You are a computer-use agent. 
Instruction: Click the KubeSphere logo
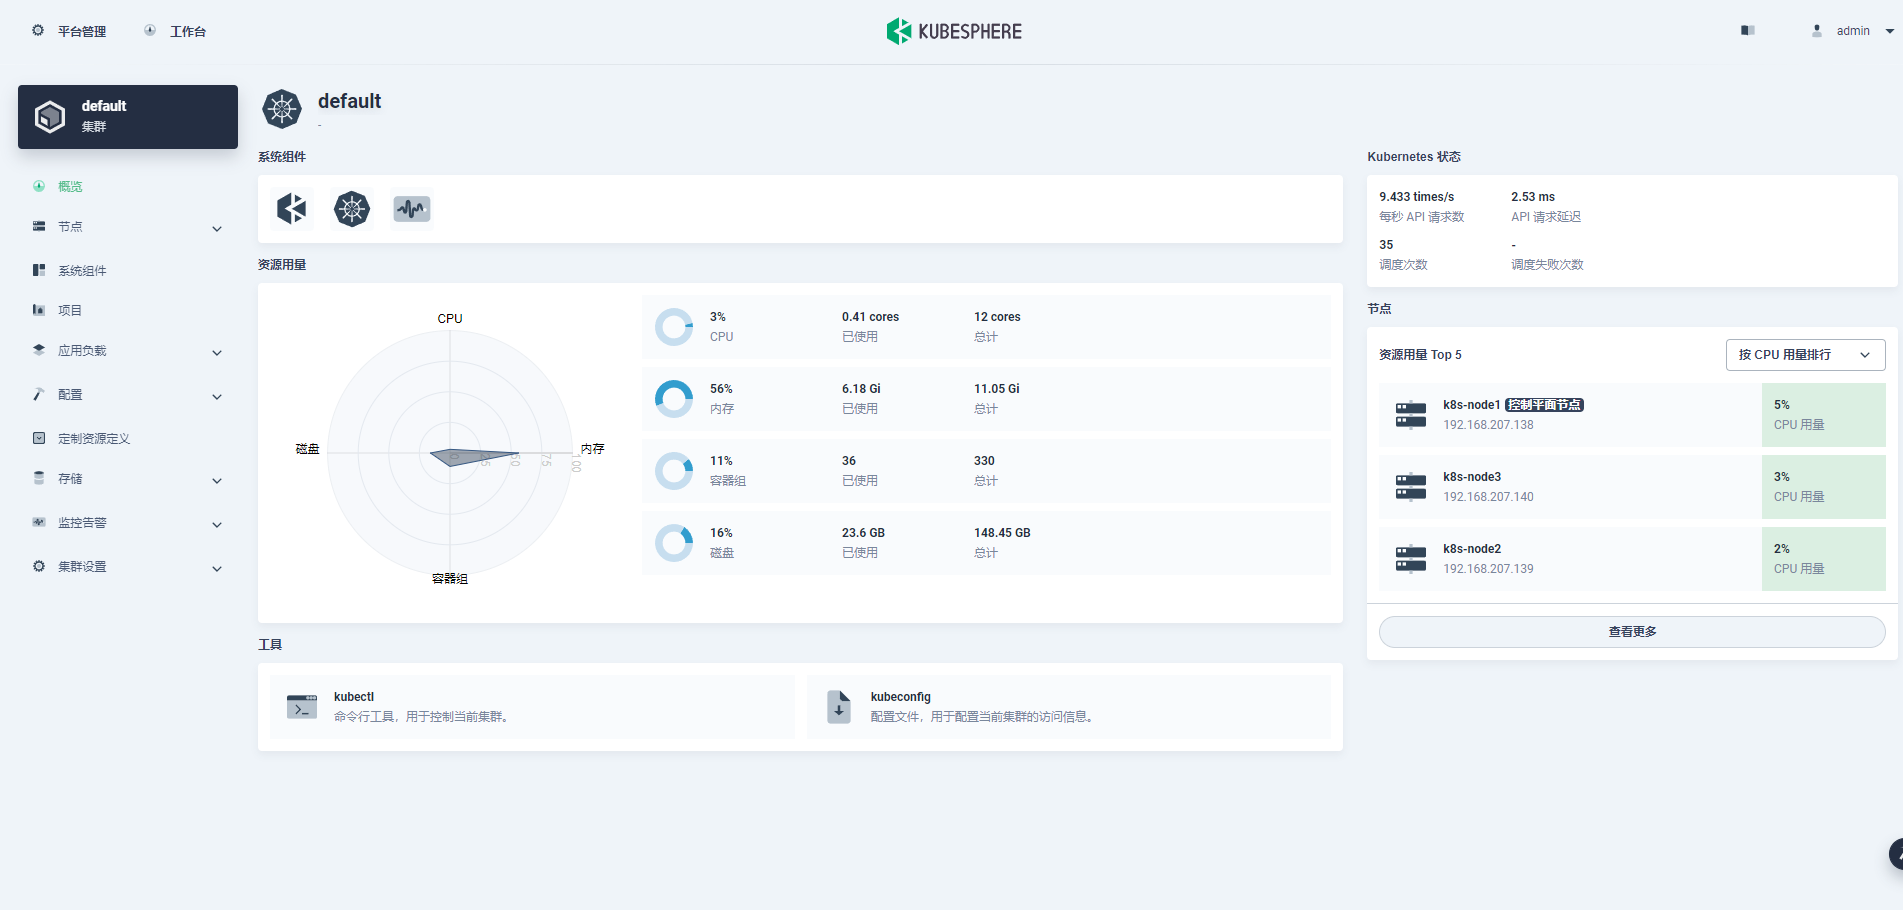pos(954,31)
